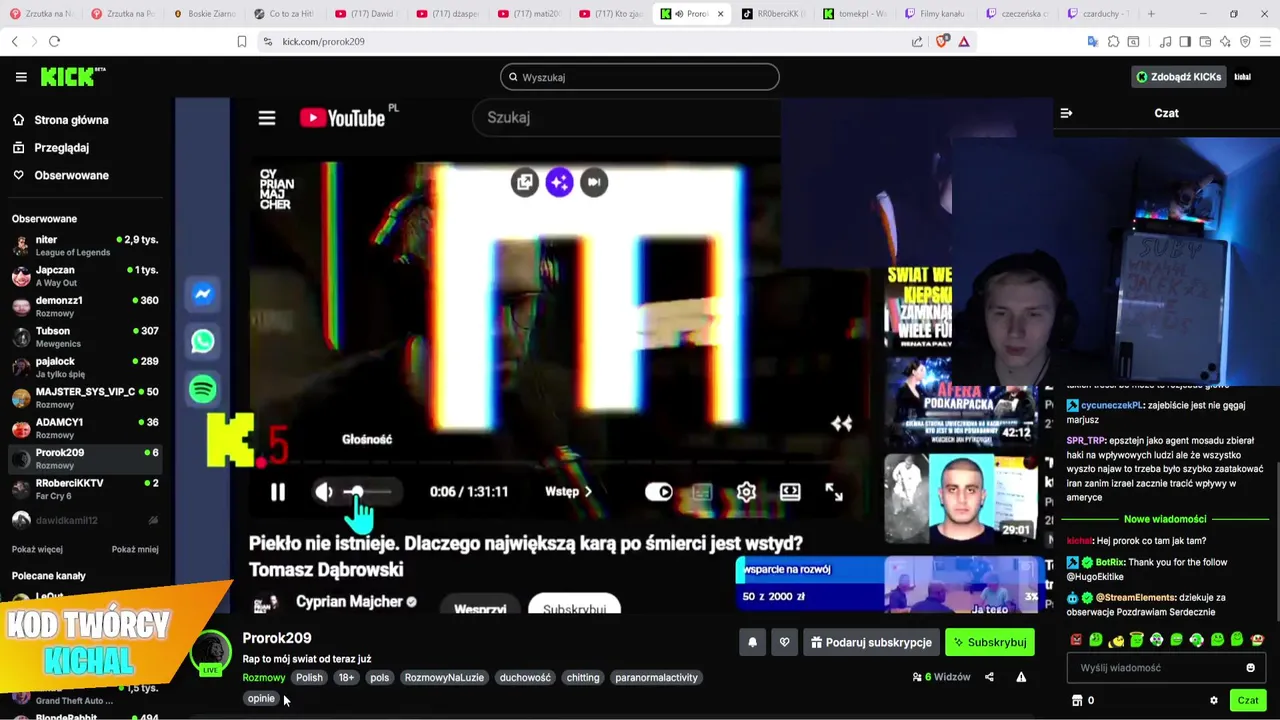Switch to the RR0berciKK browser tab
The width and height of the screenshot is (1280, 720).
click(774, 14)
